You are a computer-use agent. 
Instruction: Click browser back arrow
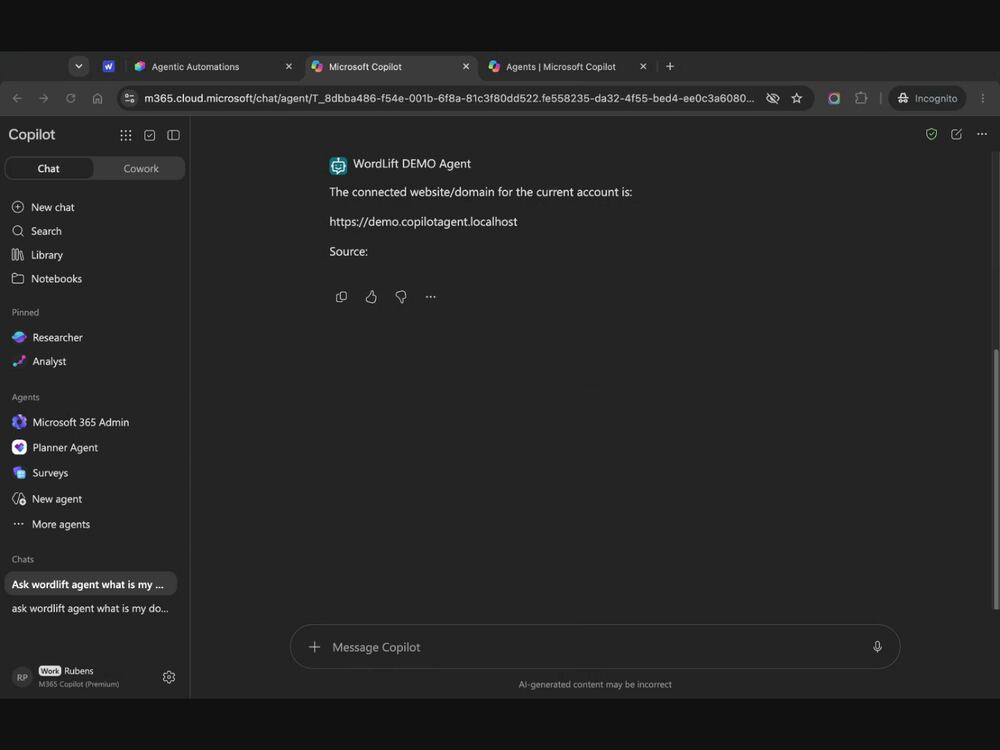[x=17, y=98]
